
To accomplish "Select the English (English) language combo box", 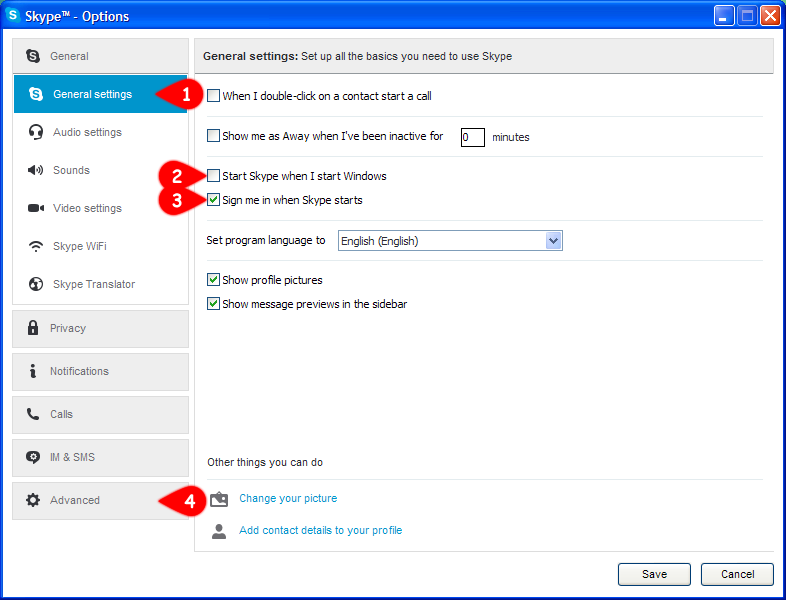I will [x=450, y=241].
